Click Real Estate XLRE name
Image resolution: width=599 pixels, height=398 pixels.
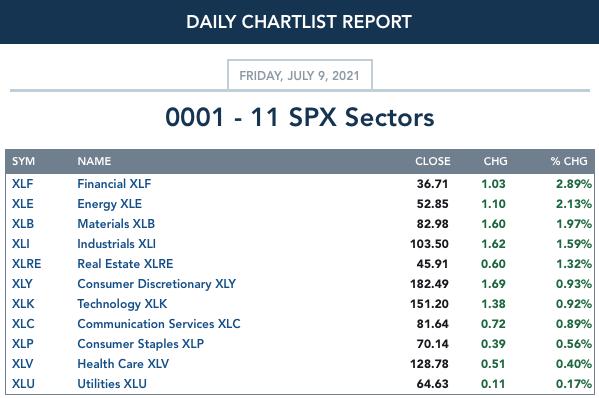point(125,264)
